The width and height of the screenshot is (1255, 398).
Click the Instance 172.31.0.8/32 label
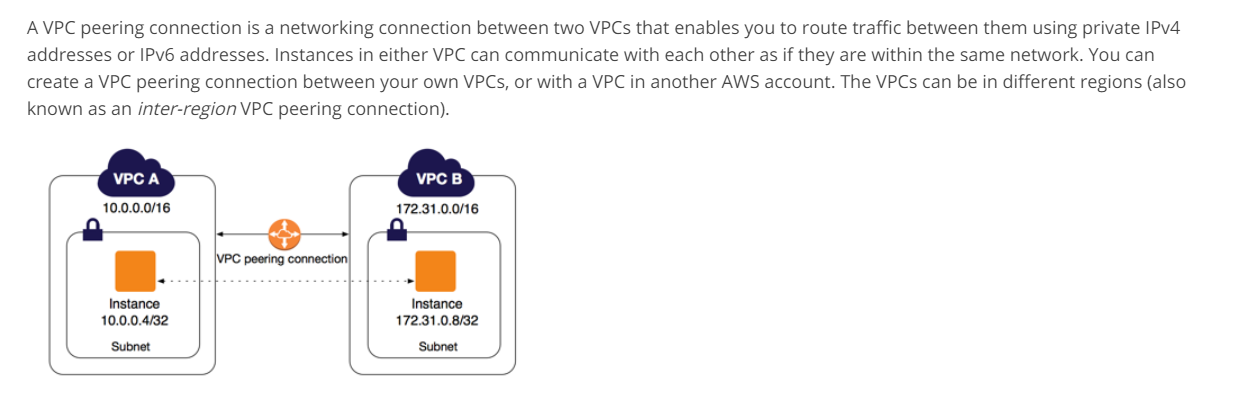point(437,312)
